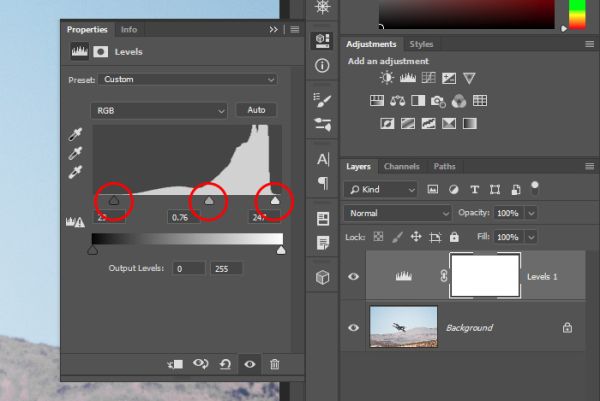
Task: Add a Hue/Saturation adjustment
Action: tap(377, 101)
